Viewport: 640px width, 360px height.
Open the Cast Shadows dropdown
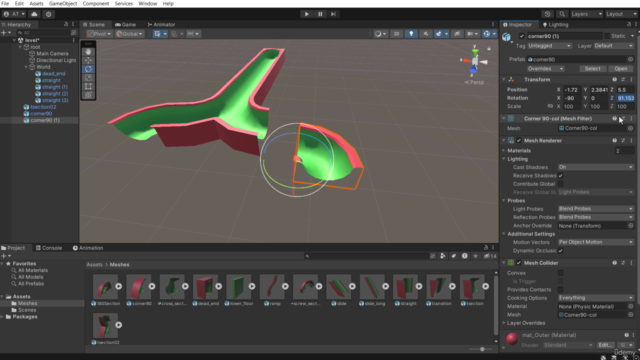(x=596, y=167)
